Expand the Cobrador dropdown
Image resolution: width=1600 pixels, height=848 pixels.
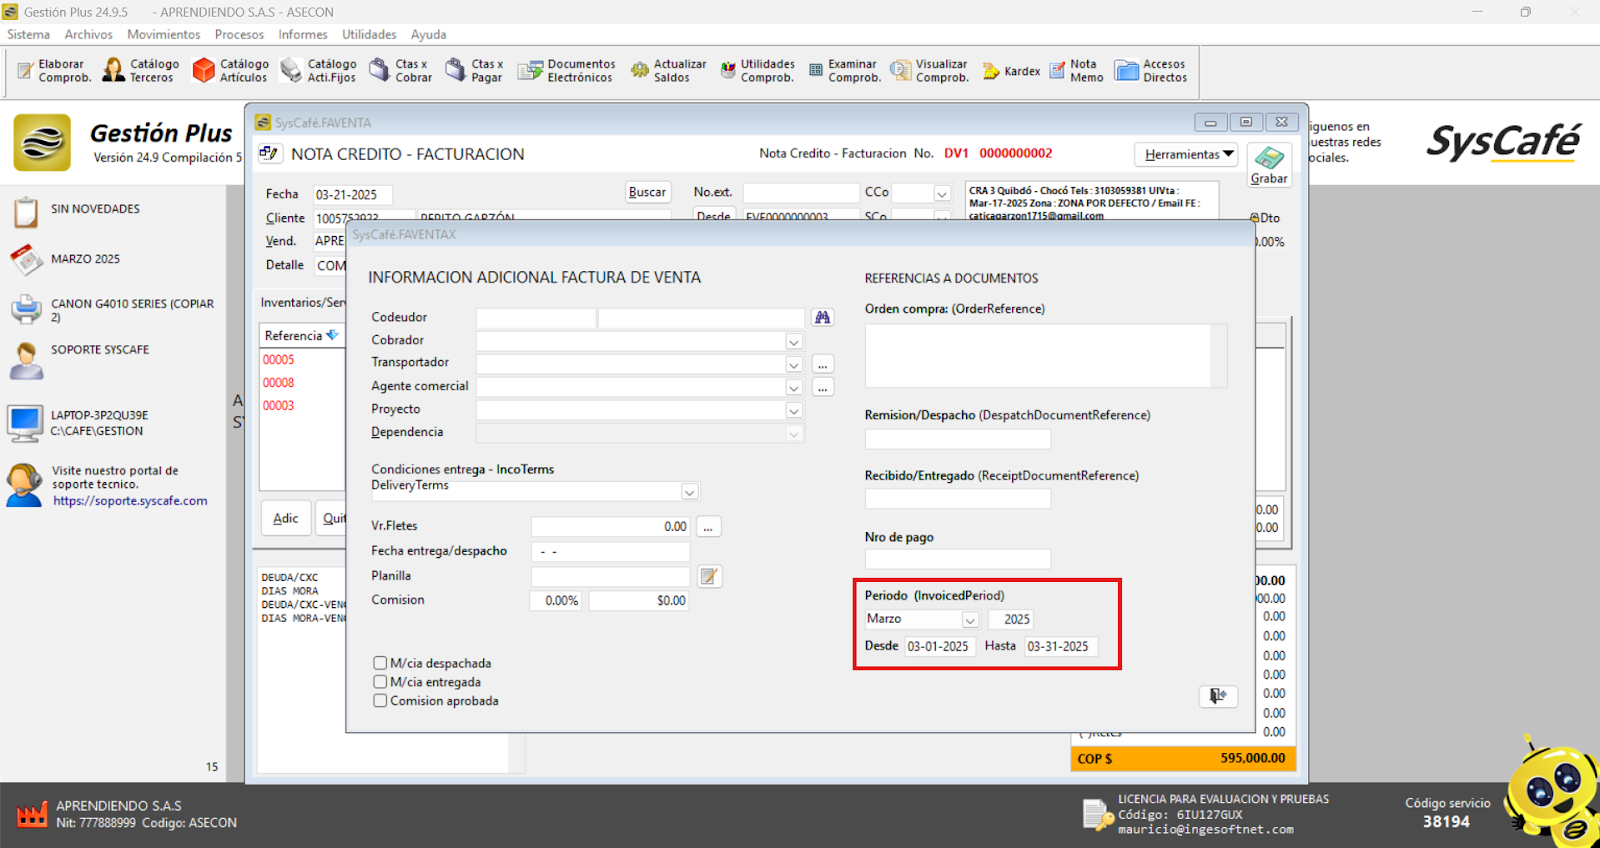[793, 341]
